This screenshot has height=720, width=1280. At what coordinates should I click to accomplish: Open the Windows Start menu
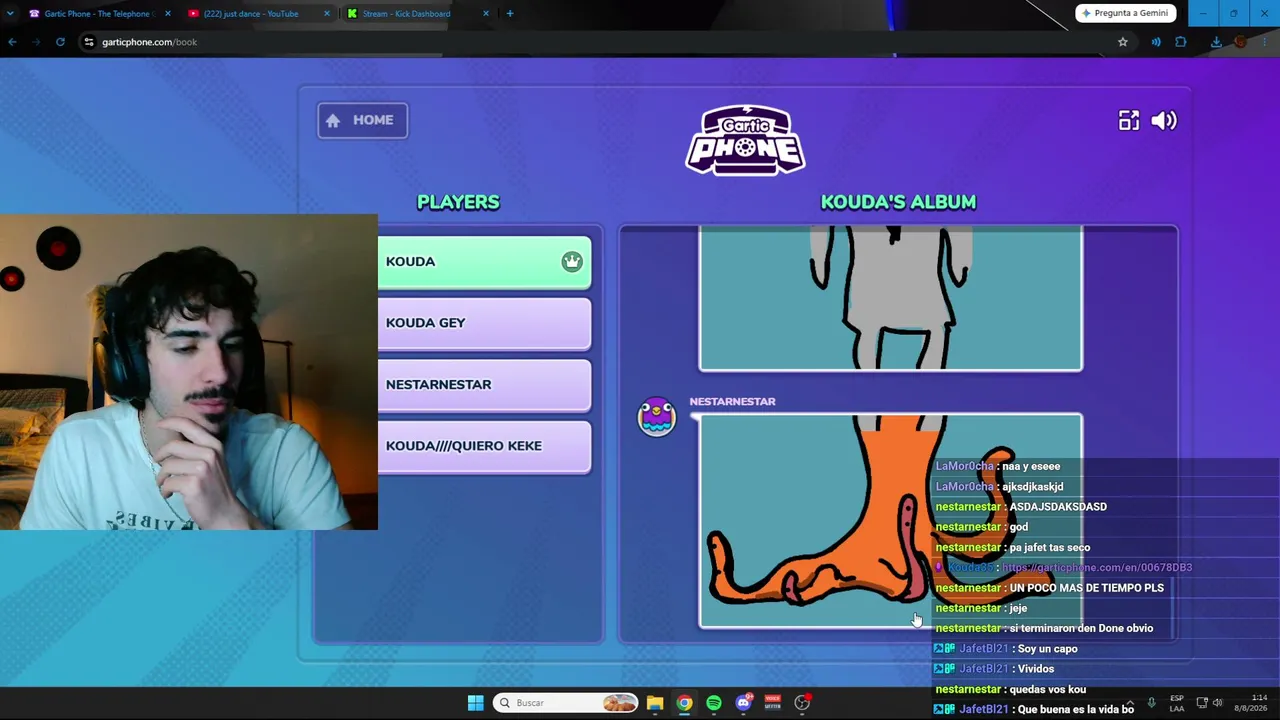point(476,703)
